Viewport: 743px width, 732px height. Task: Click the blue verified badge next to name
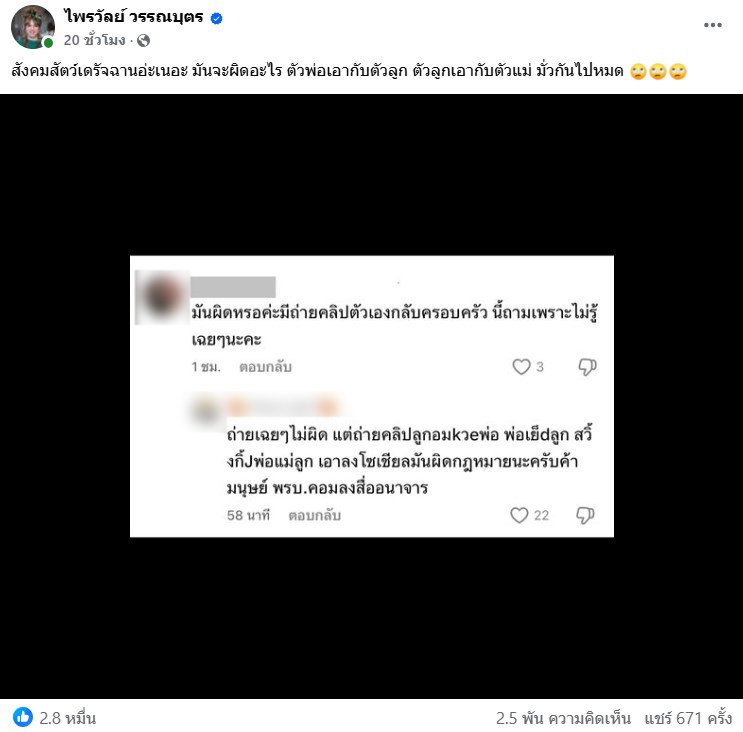[217, 18]
